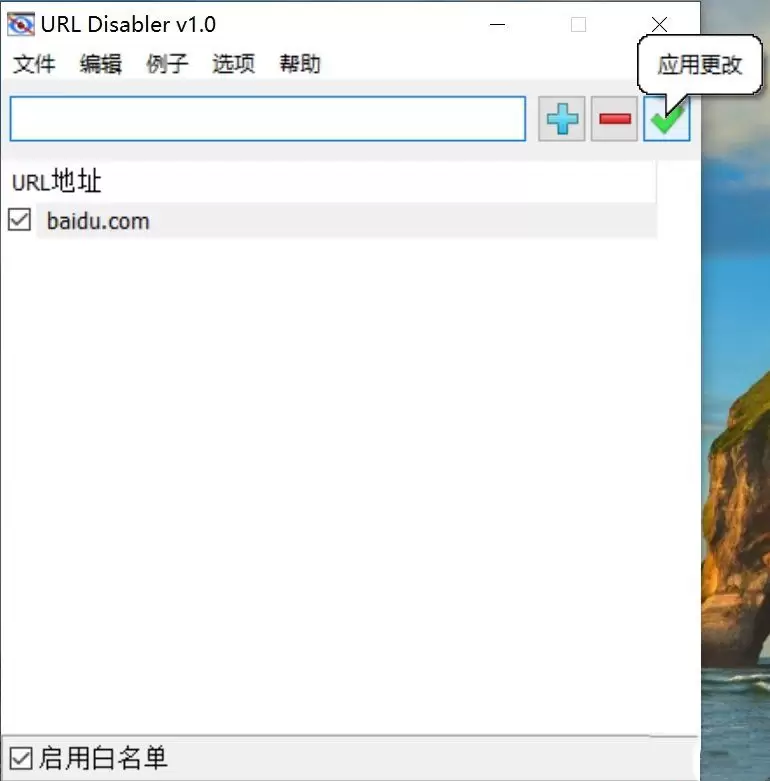Toggle the 启用白名单 whitelist checkbox
The image size is (770, 781).
21,759
